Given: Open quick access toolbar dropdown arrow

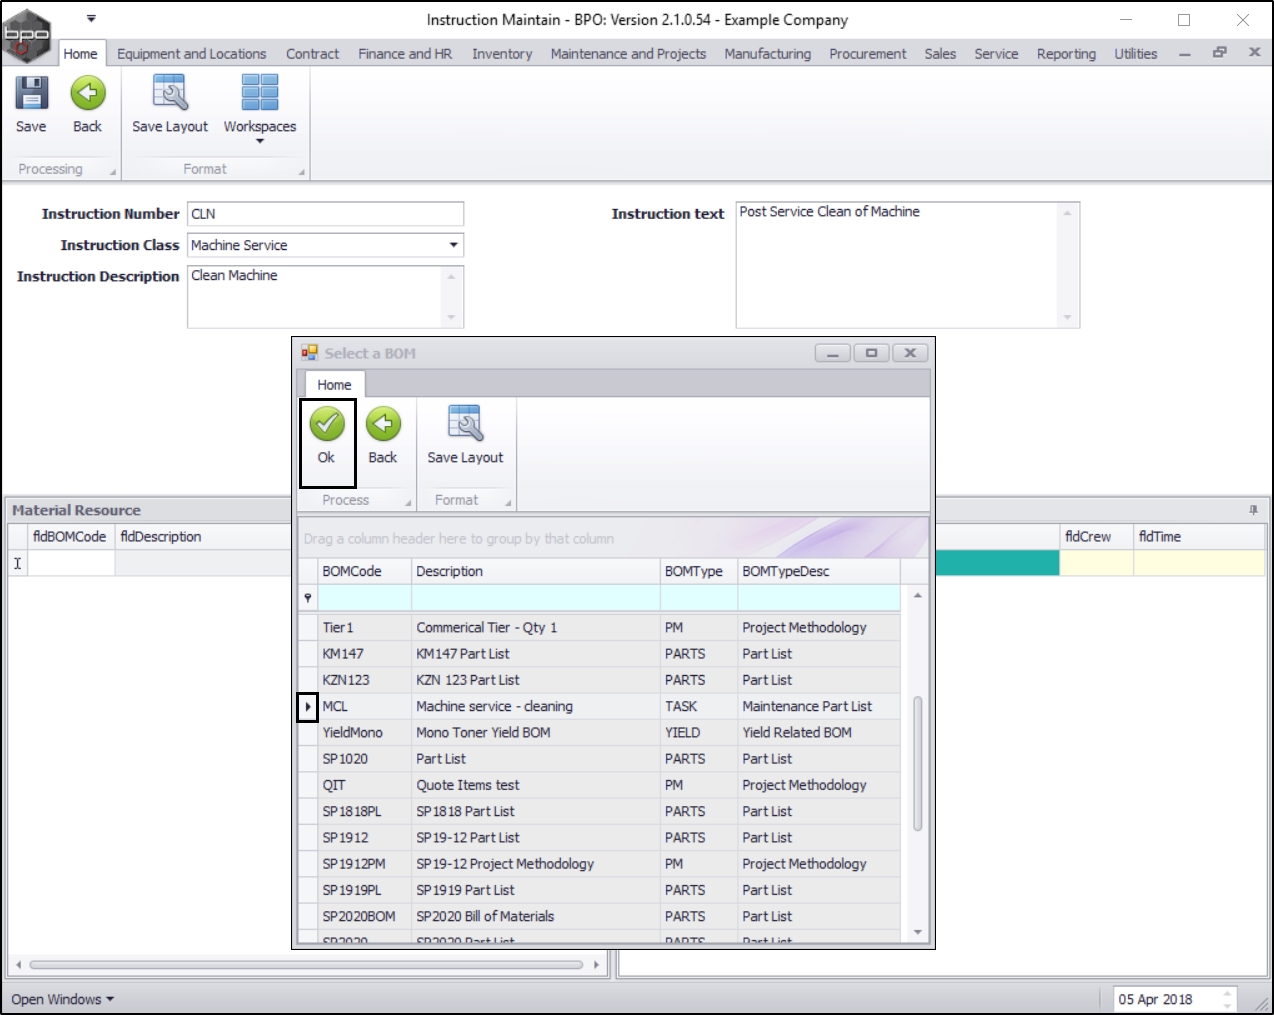Looking at the screenshot, I should tap(91, 18).
